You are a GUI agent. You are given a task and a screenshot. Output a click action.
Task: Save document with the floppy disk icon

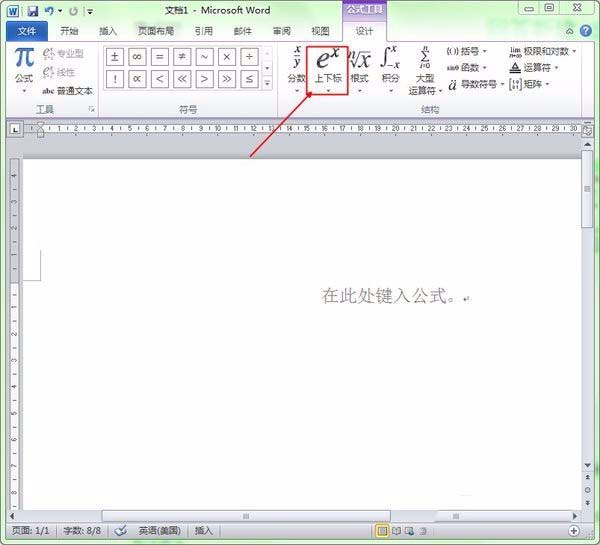pyautogui.click(x=33, y=11)
